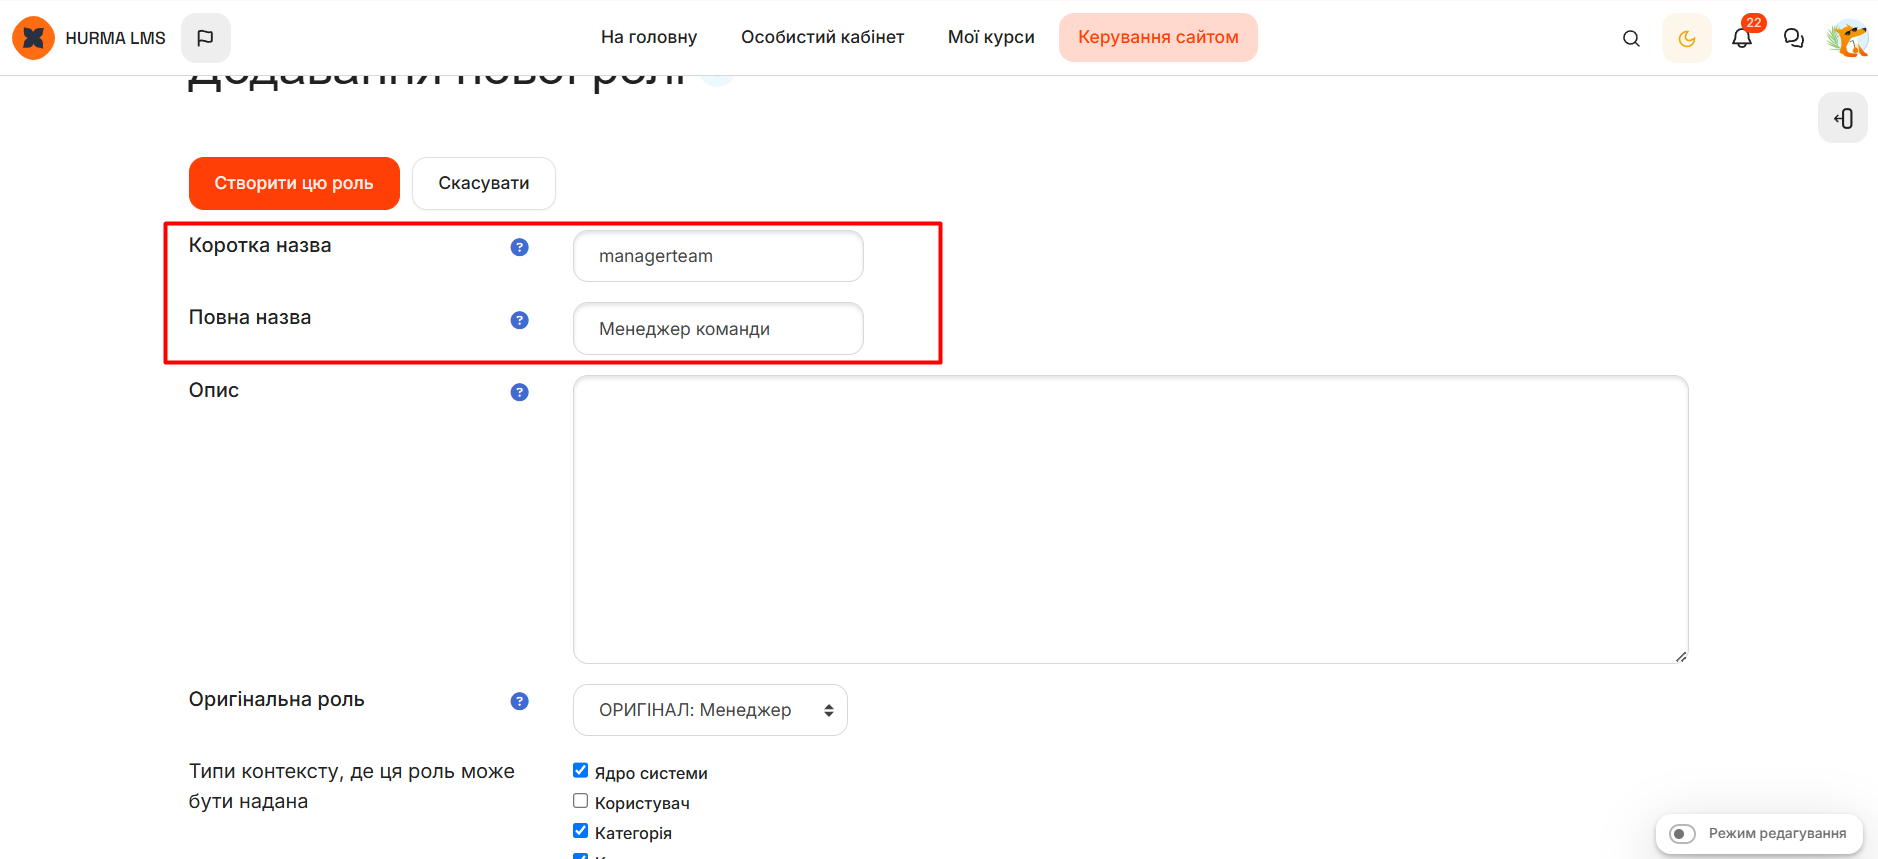This screenshot has height=859, width=1878.
Task: Show help for Коротка назва
Action: tap(519, 247)
